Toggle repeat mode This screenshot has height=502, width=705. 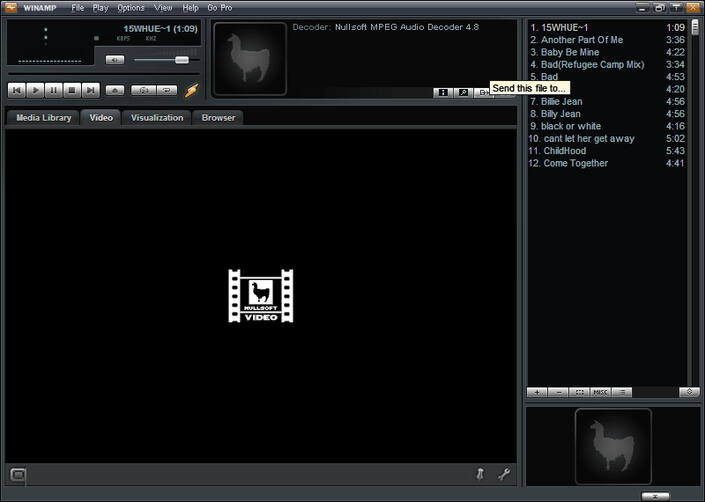tap(167, 90)
